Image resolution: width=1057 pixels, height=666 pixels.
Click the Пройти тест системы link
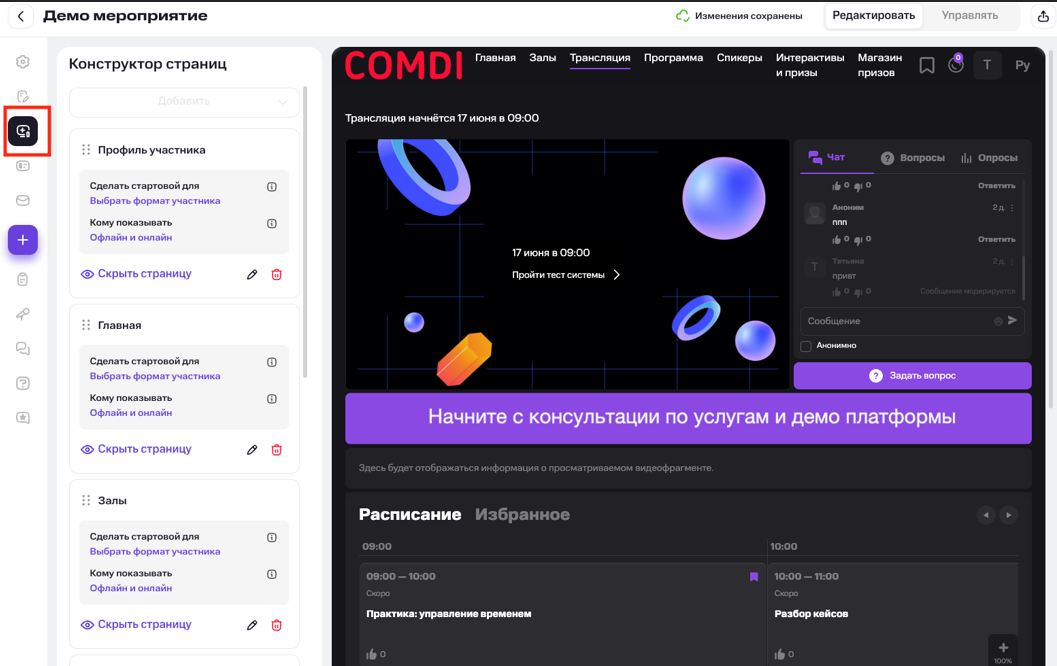[566, 275]
